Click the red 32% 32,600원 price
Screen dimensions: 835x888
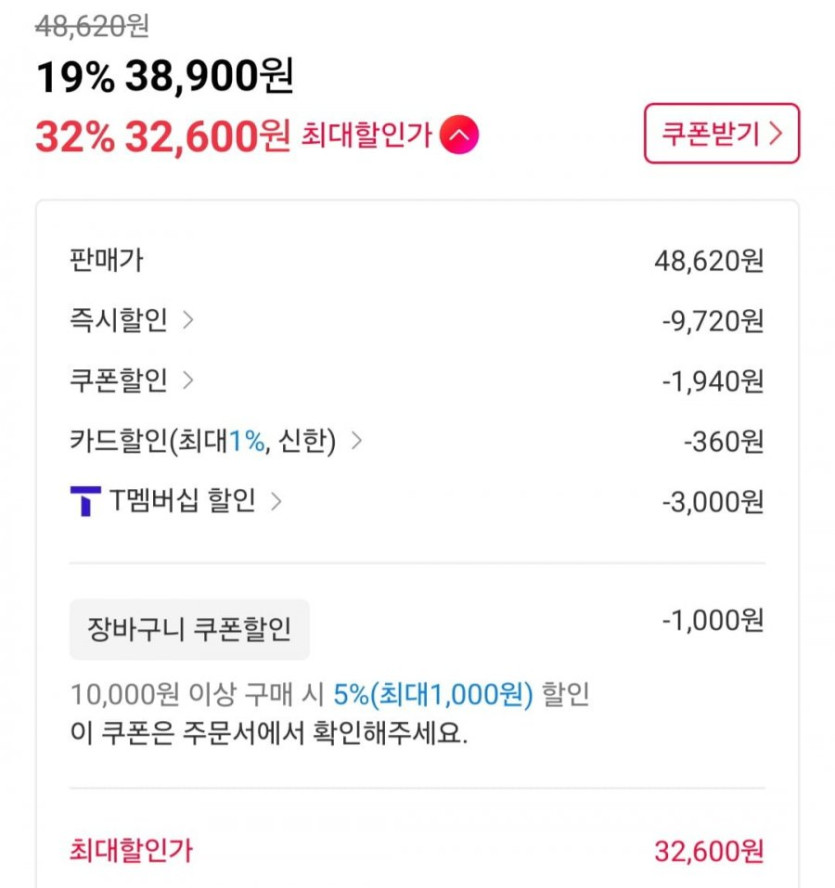coord(163,136)
